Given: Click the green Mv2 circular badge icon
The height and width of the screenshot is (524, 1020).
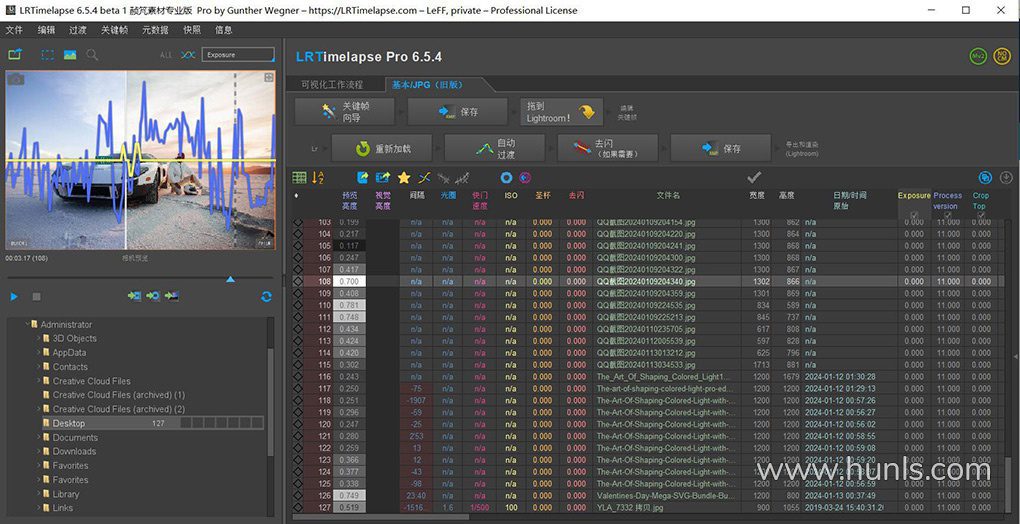Looking at the screenshot, I should click(x=977, y=57).
